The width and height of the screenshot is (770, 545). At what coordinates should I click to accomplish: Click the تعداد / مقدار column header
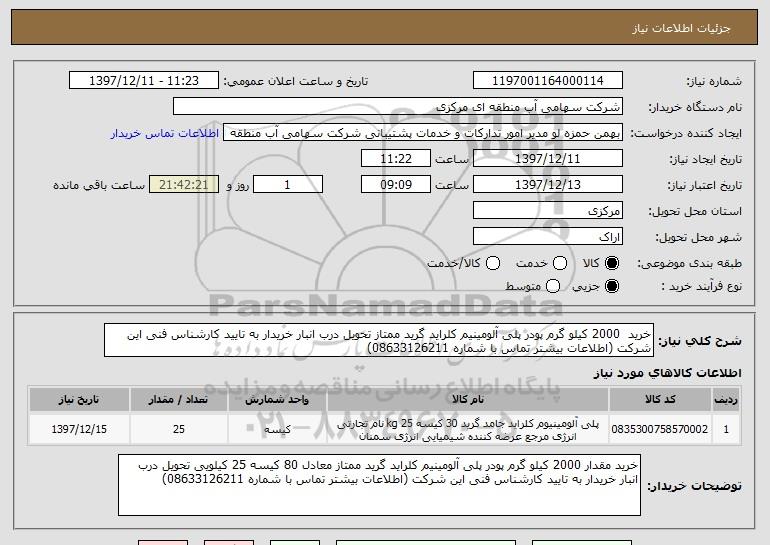pyautogui.click(x=179, y=400)
